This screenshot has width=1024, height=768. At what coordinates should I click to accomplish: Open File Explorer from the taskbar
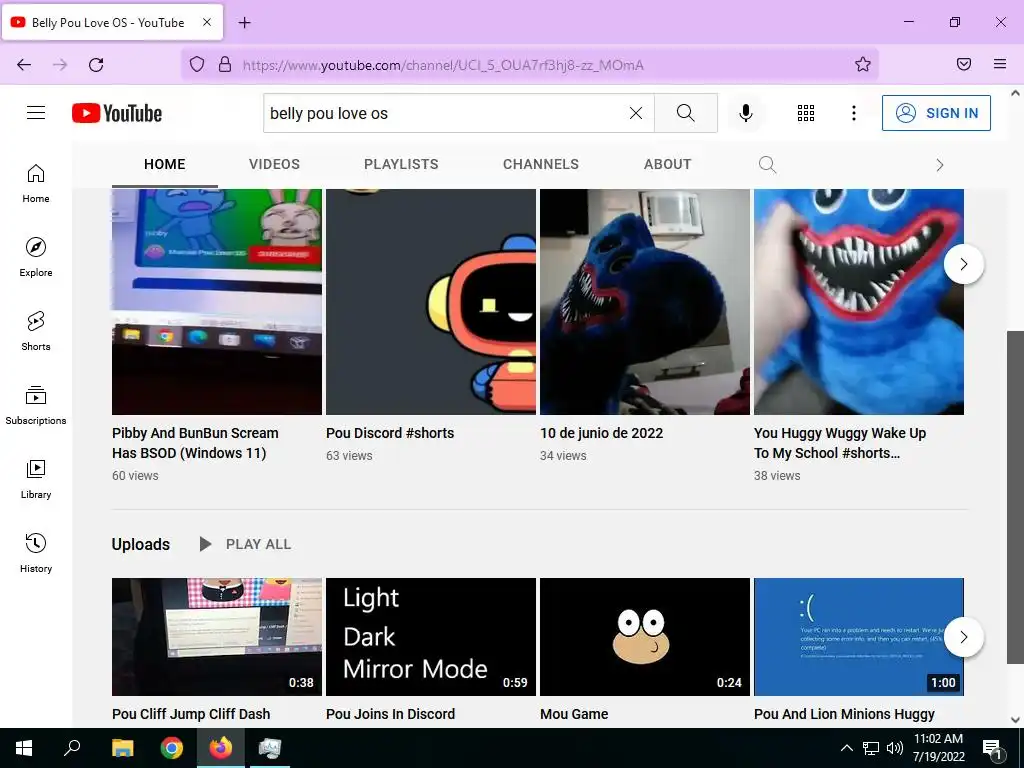(122, 748)
